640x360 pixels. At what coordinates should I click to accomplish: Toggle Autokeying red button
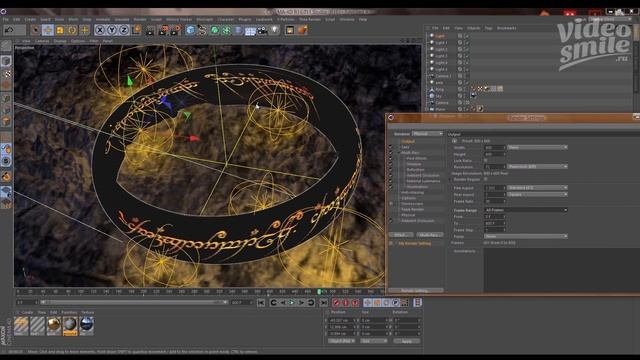(346, 303)
